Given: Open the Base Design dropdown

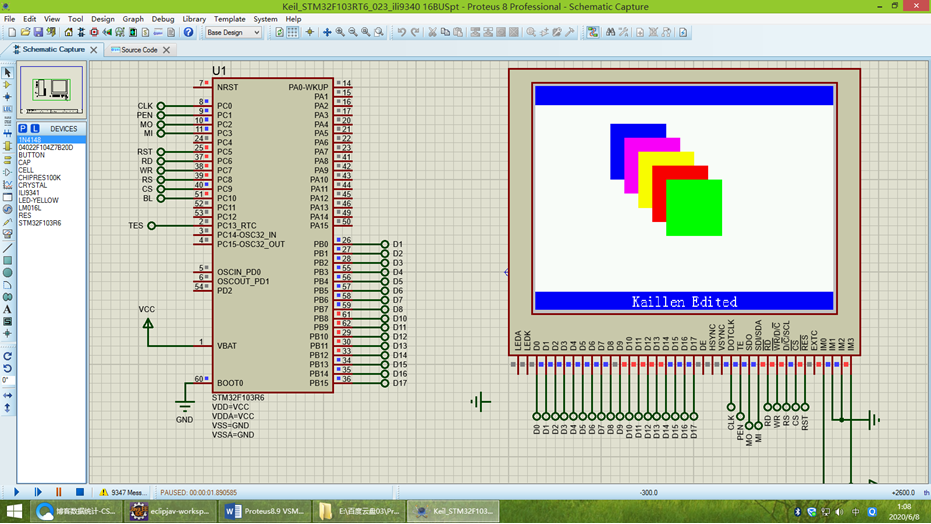Looking at the screenshot, I should 233,33.
